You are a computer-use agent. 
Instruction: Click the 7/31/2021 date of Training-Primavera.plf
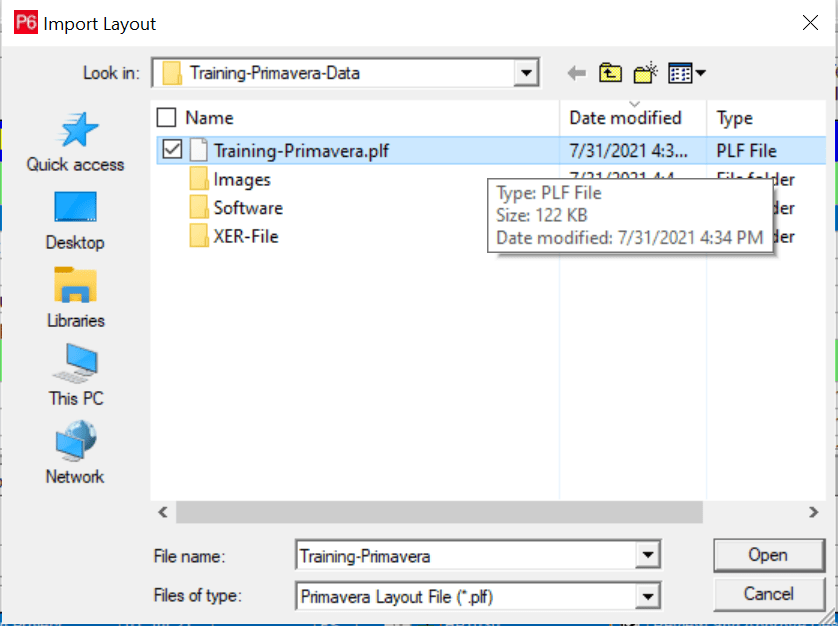pos(628,151)
